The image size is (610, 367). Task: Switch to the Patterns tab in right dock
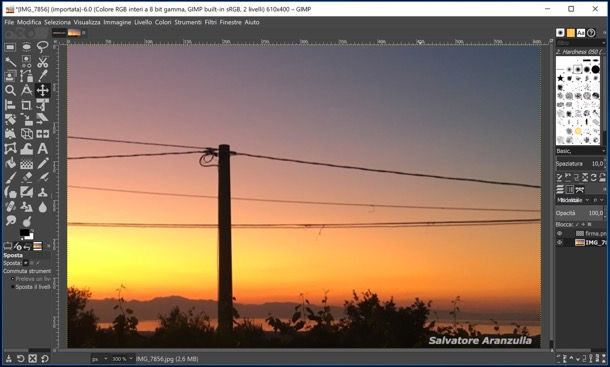coord(571,33)
